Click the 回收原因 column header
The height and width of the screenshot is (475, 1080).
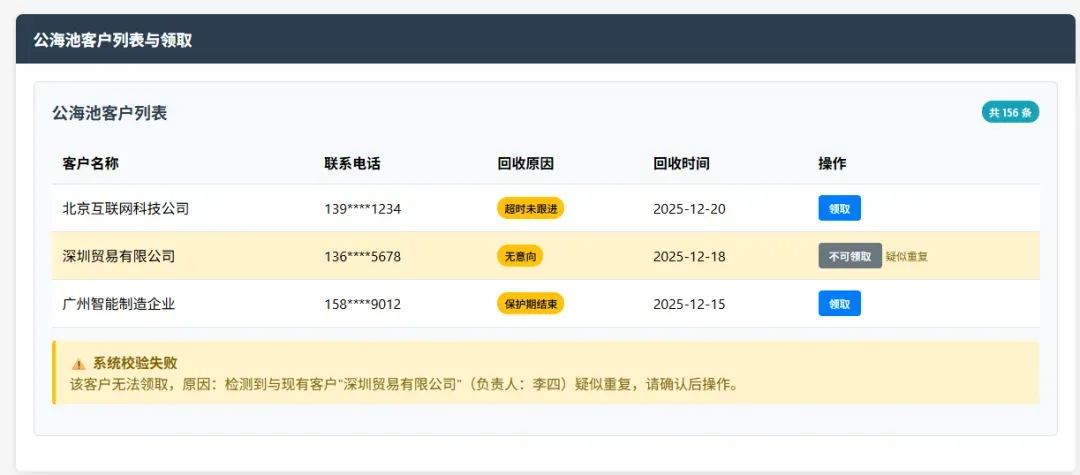pos(525,163)
